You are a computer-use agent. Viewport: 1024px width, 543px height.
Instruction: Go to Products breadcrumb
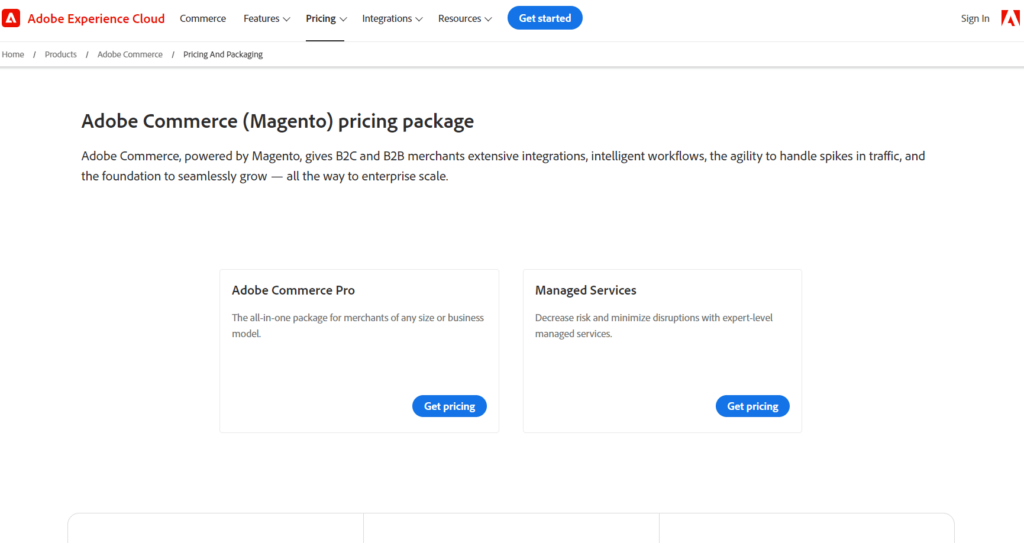[61, 54]
